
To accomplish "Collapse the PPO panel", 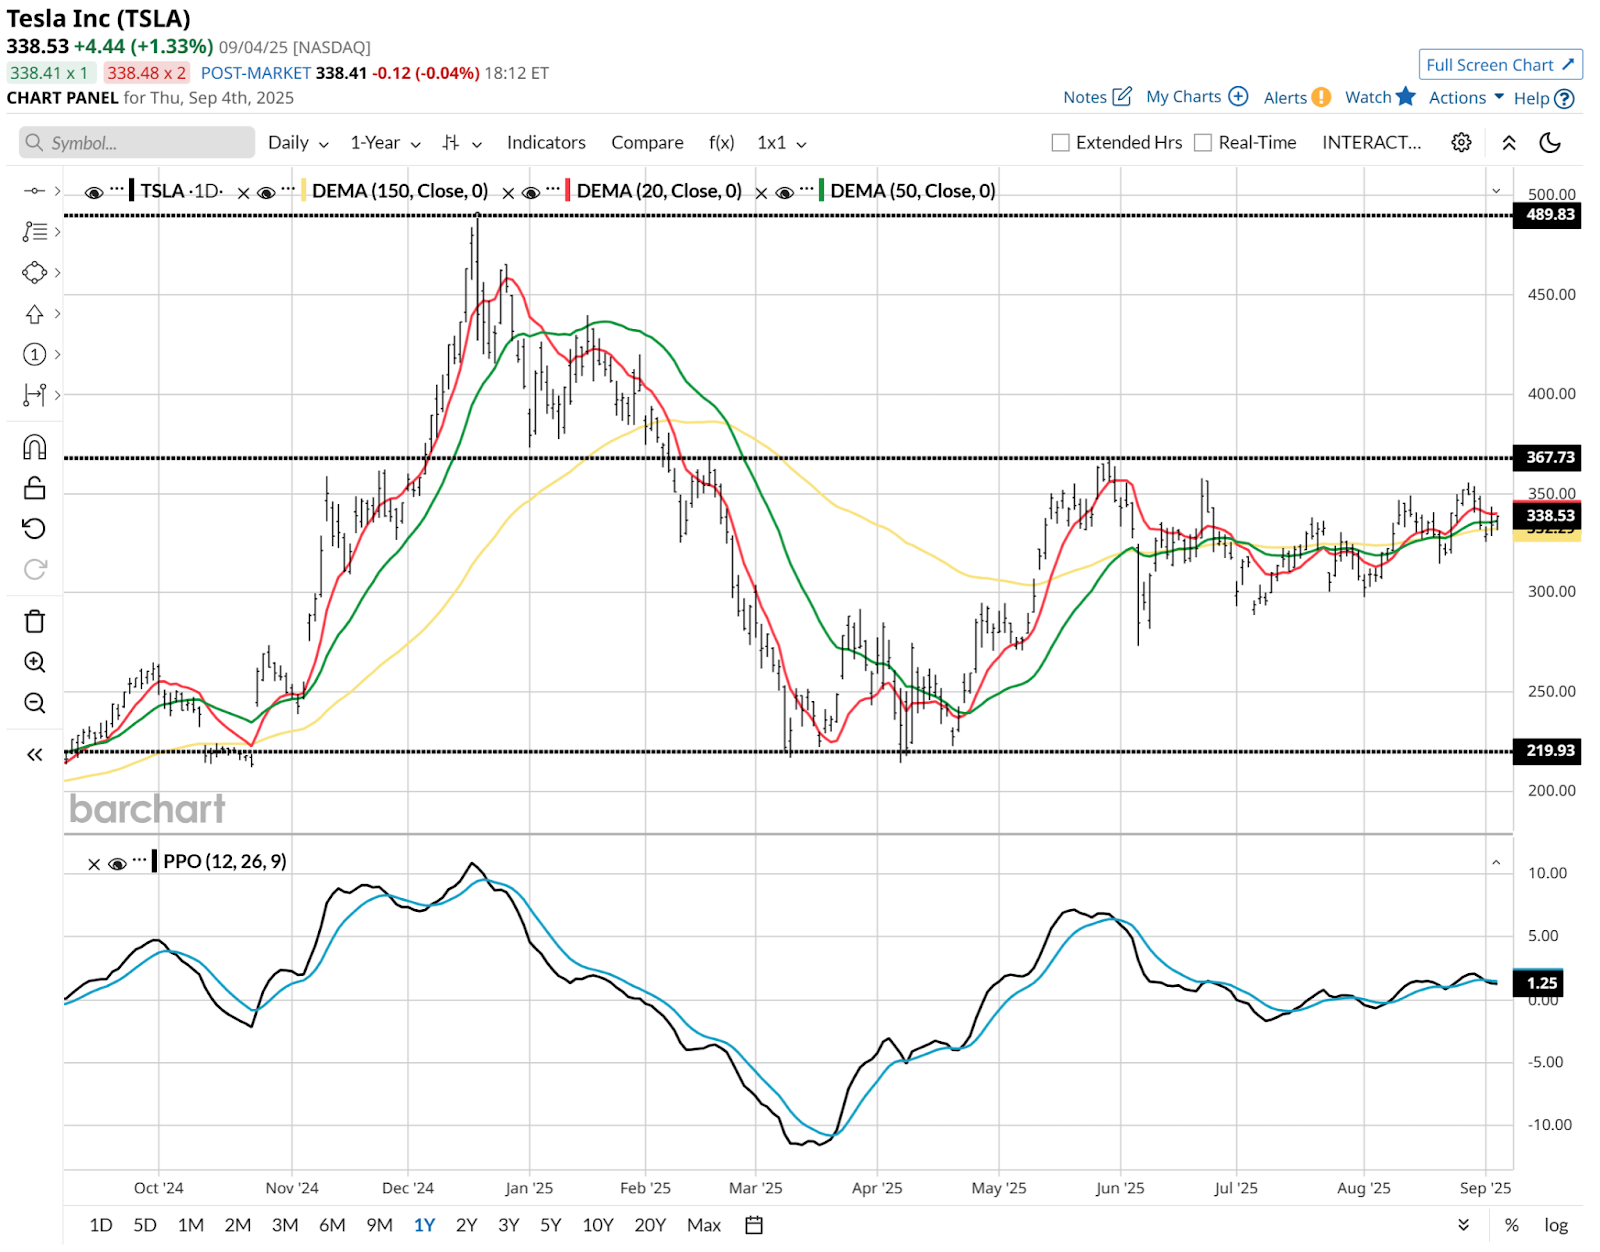I will pos(1496,862).
